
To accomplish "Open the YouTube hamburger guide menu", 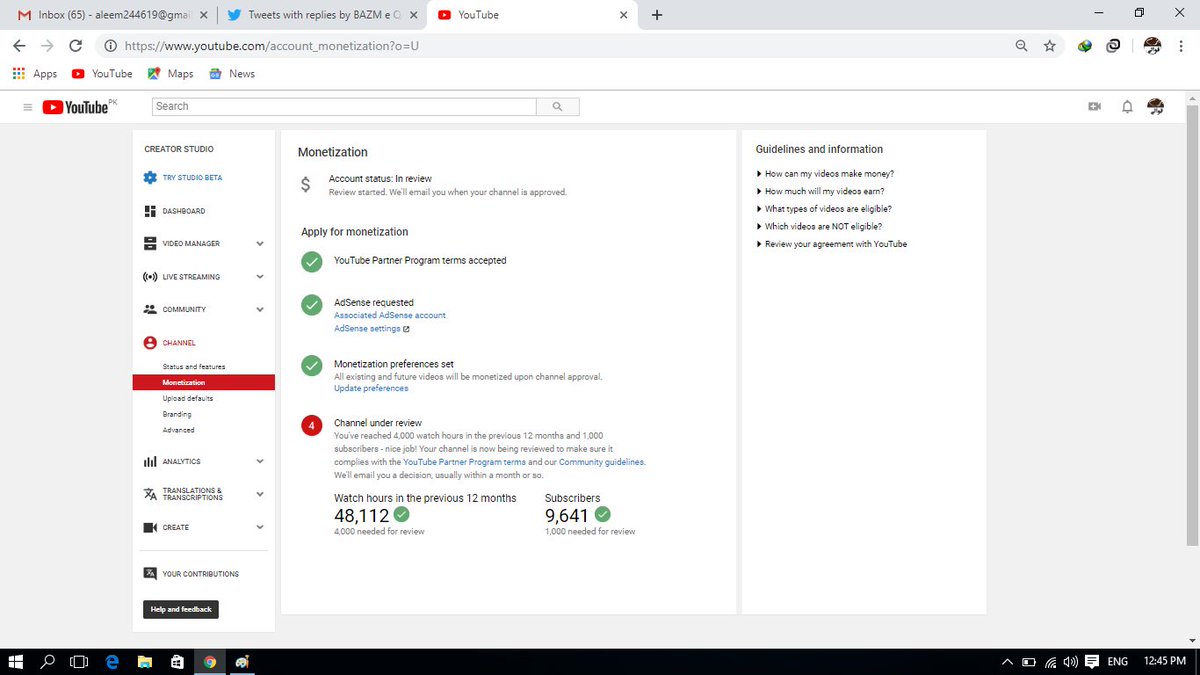I will (27, 107).
